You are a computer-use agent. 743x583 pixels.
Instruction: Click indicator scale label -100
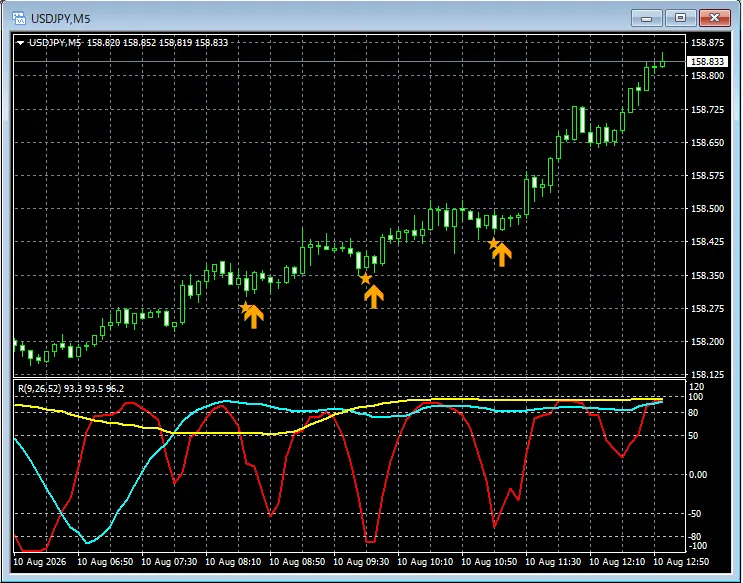(697, 546)
